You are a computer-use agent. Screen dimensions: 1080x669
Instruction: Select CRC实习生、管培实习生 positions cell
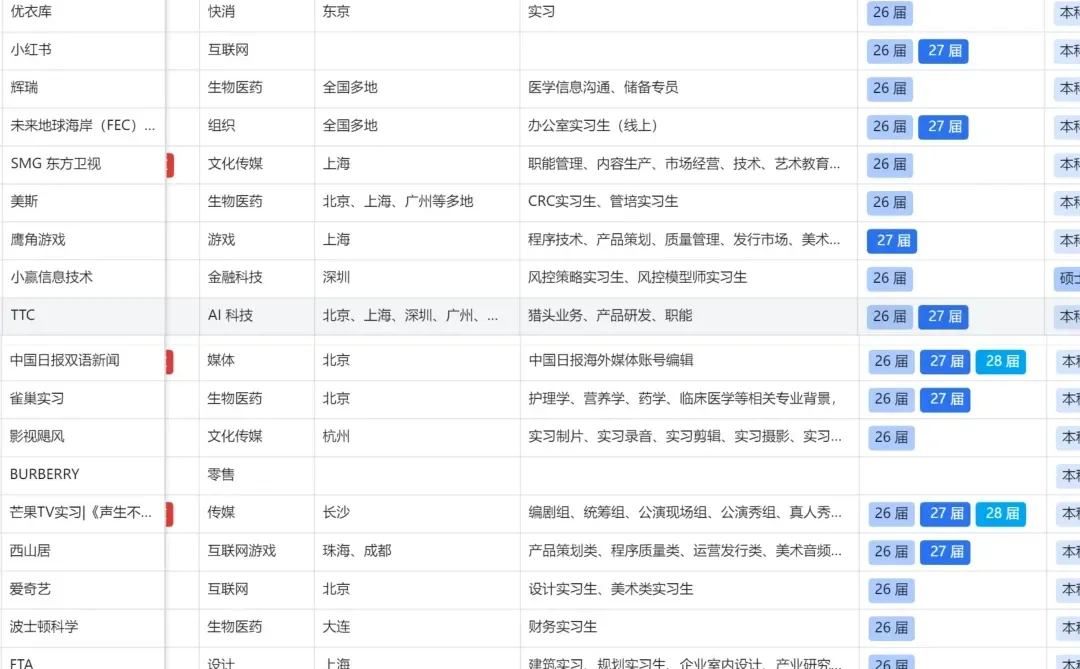click(603, 201)
